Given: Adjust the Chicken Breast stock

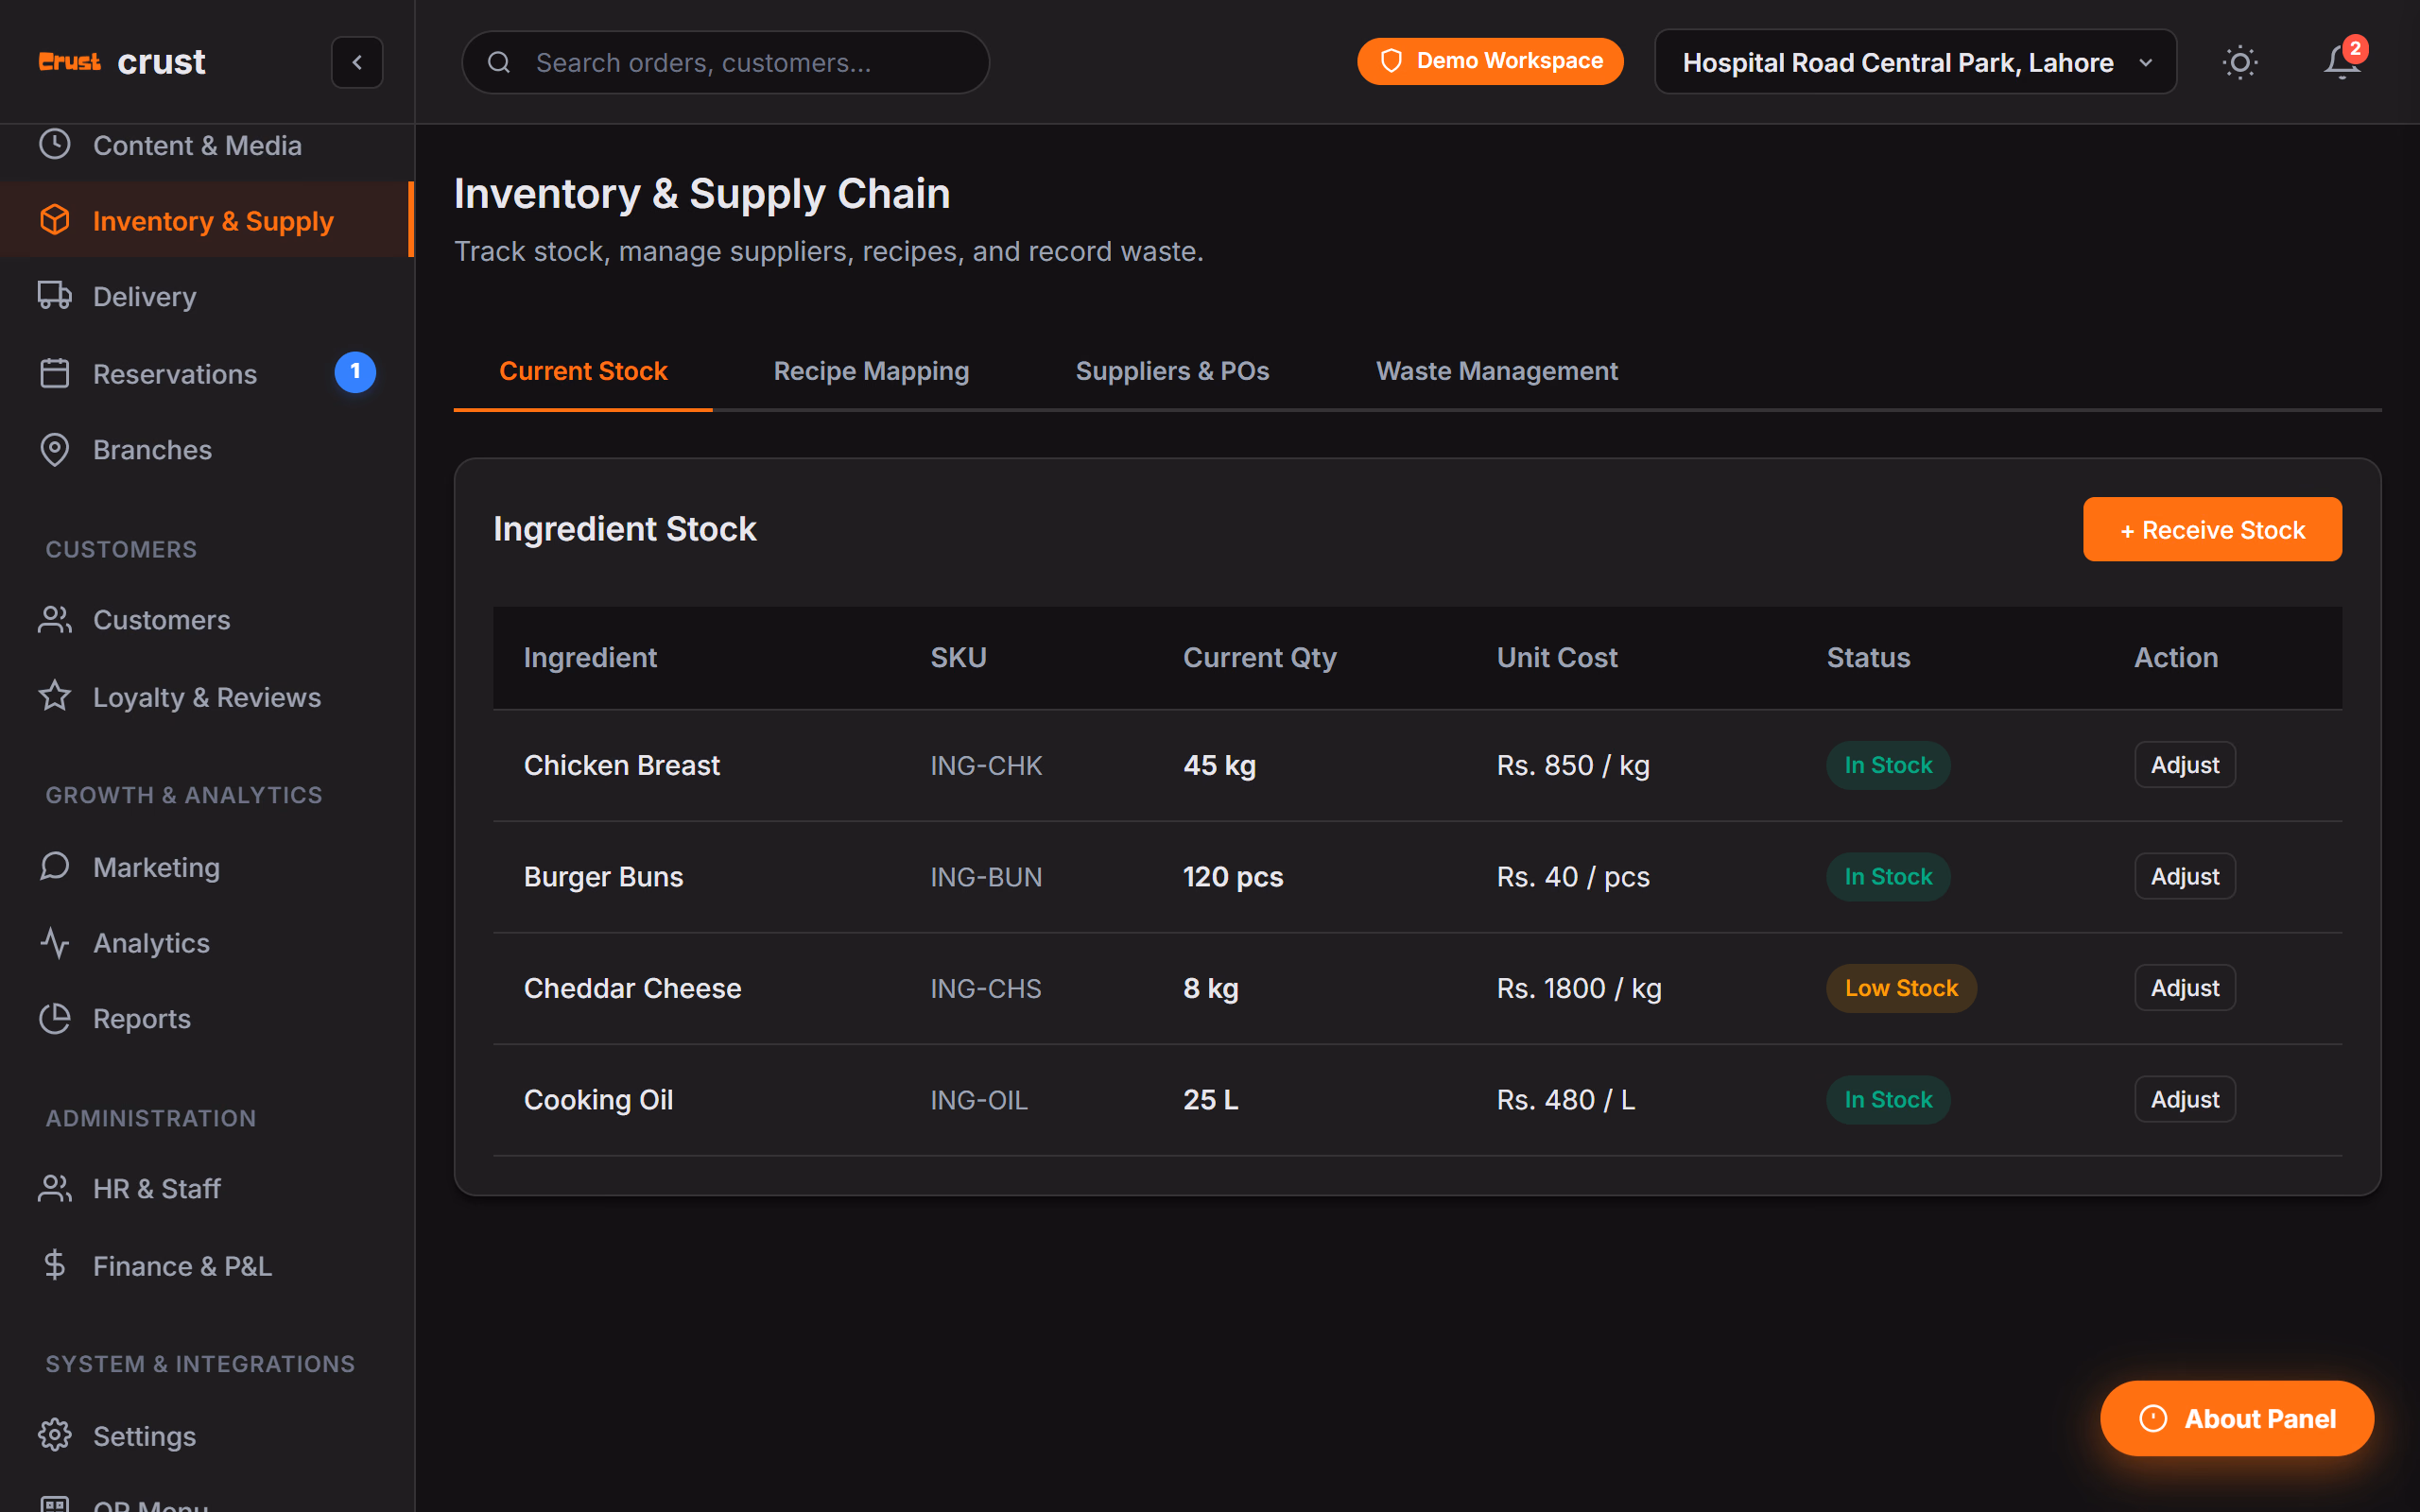Looking at the screenshot, I should point(2185,765).
